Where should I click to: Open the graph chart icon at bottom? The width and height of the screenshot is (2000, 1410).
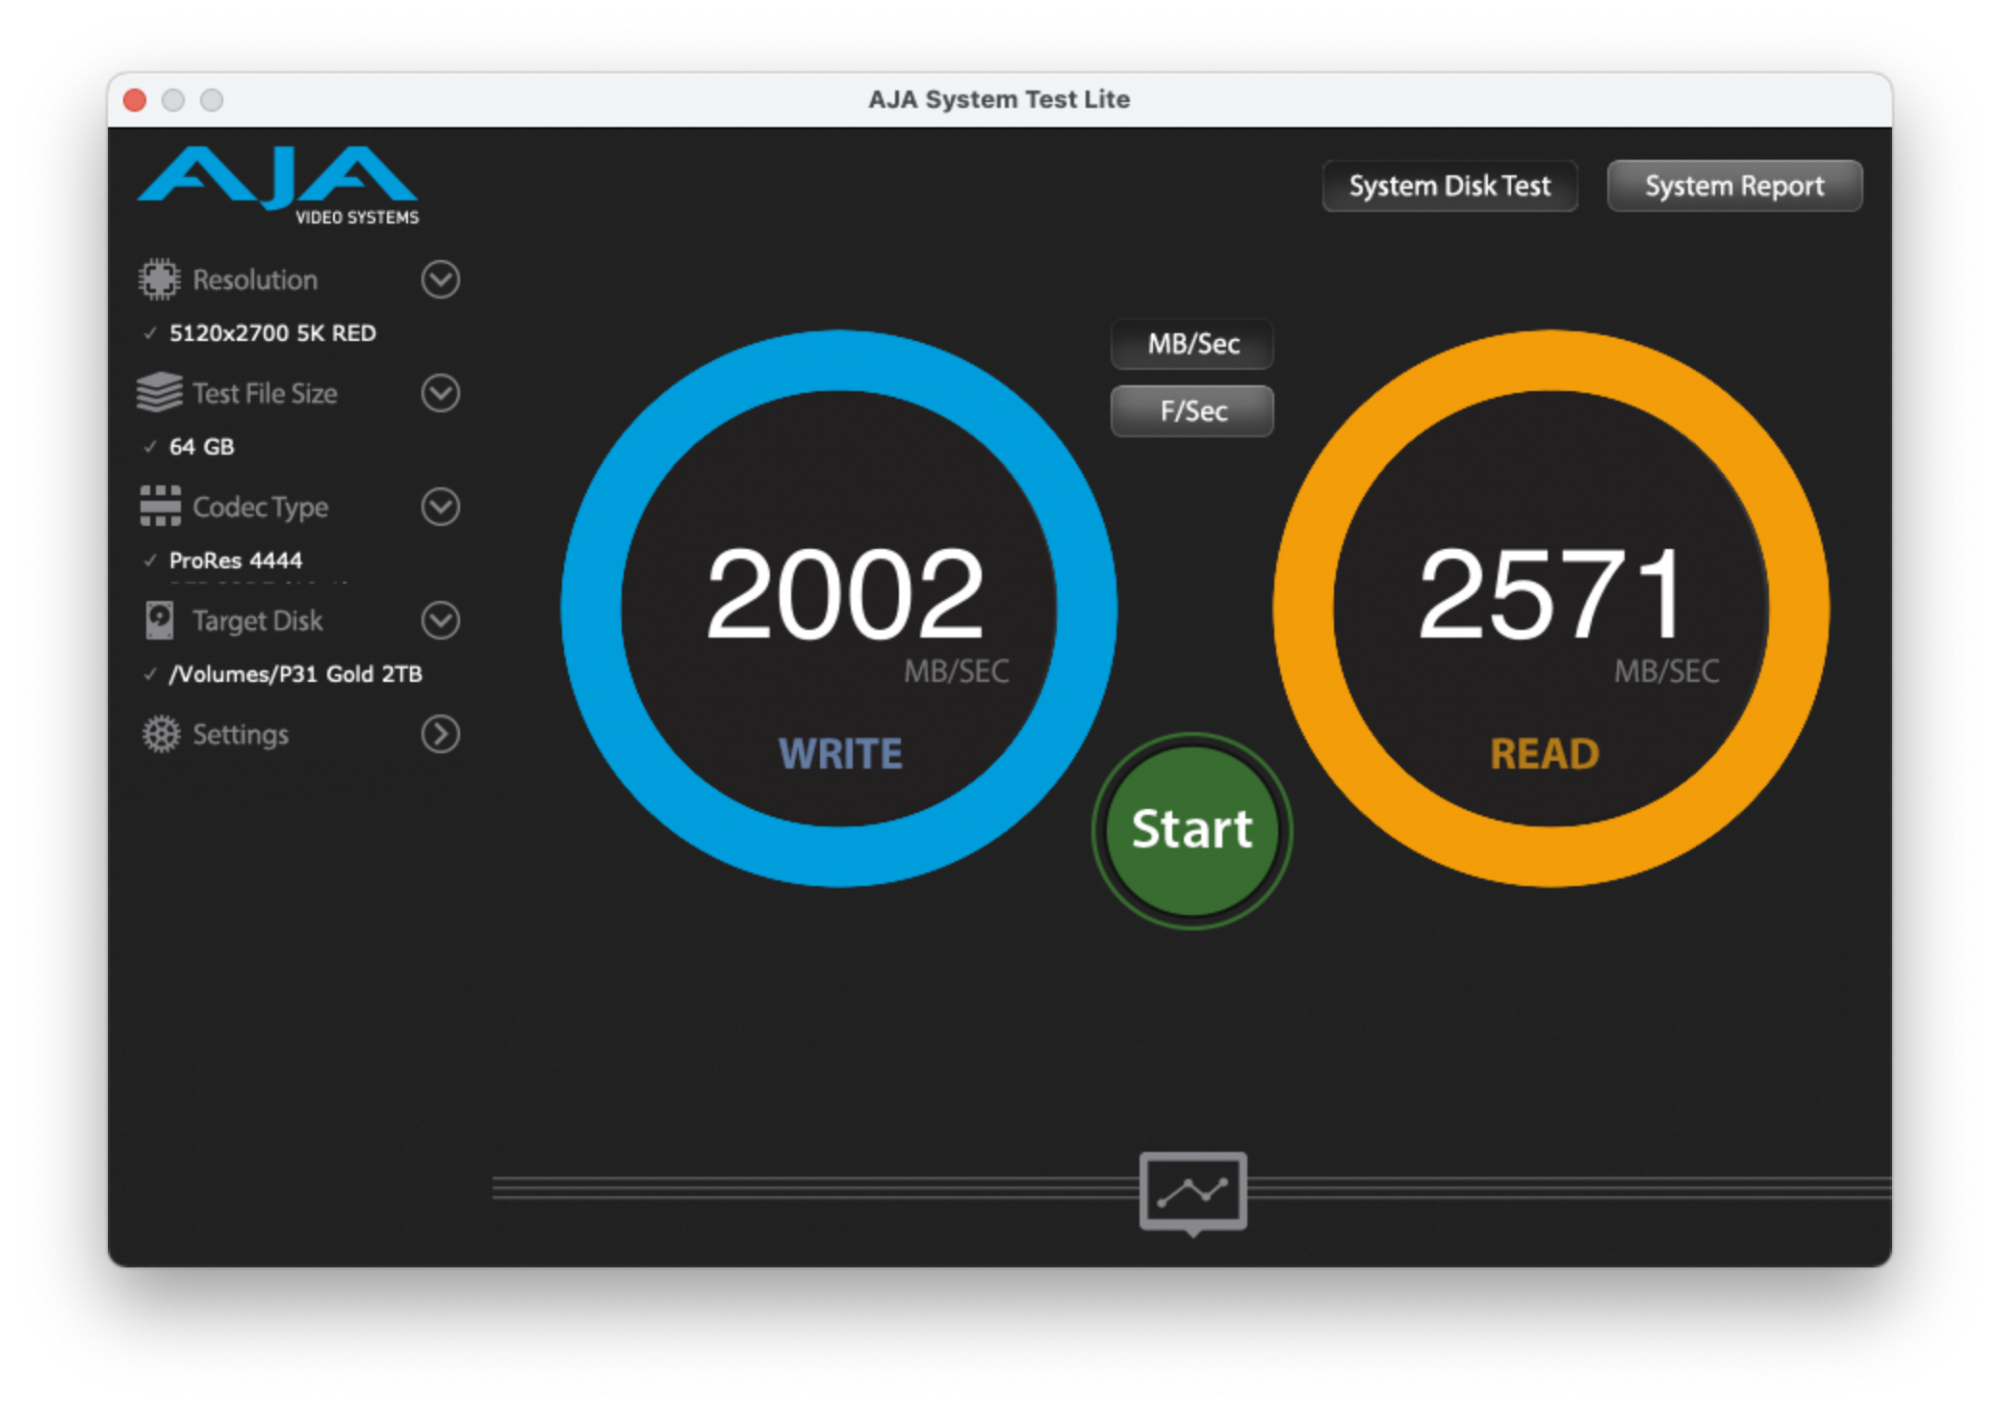1192,1192
